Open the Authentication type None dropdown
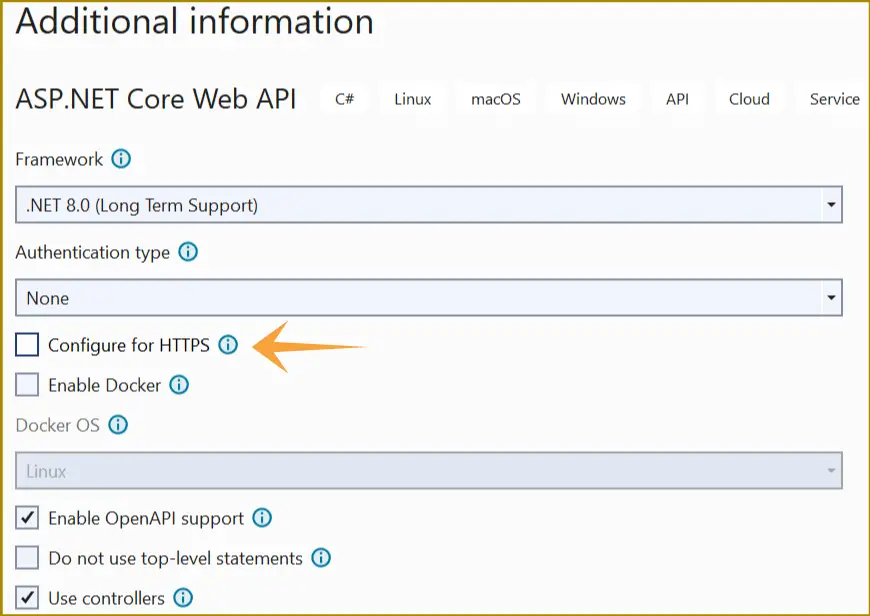The width and height of the screenshot is (870, 616). pos(429,297)
